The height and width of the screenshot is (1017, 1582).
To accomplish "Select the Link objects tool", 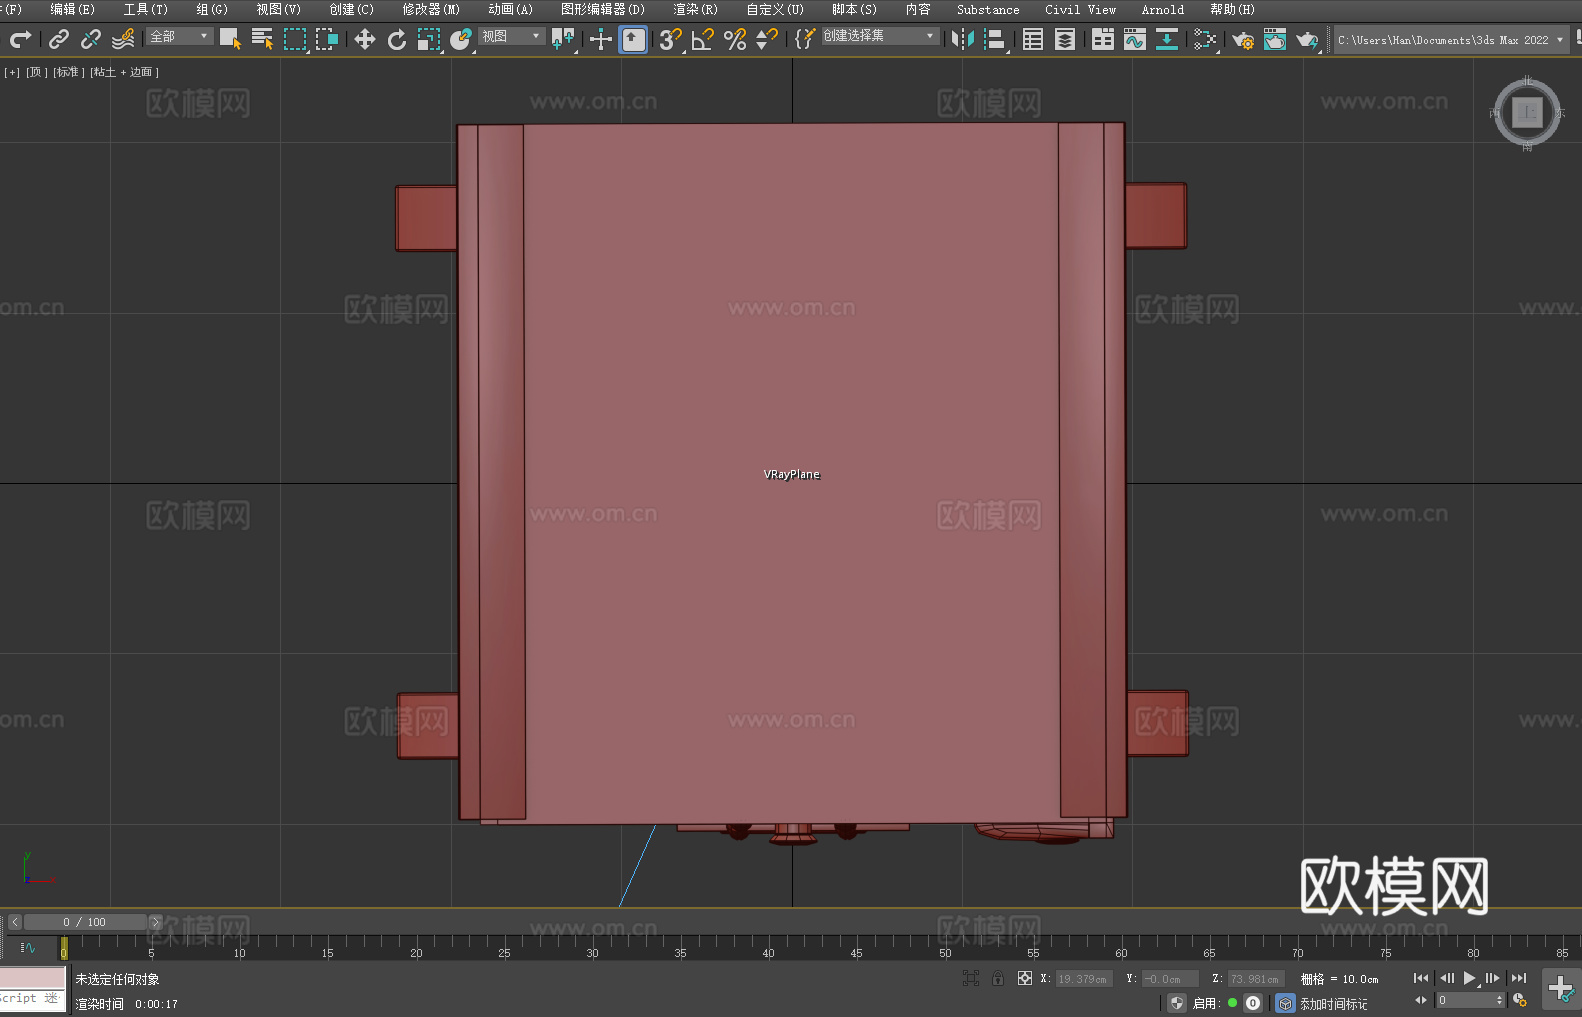I will (59, 39).
